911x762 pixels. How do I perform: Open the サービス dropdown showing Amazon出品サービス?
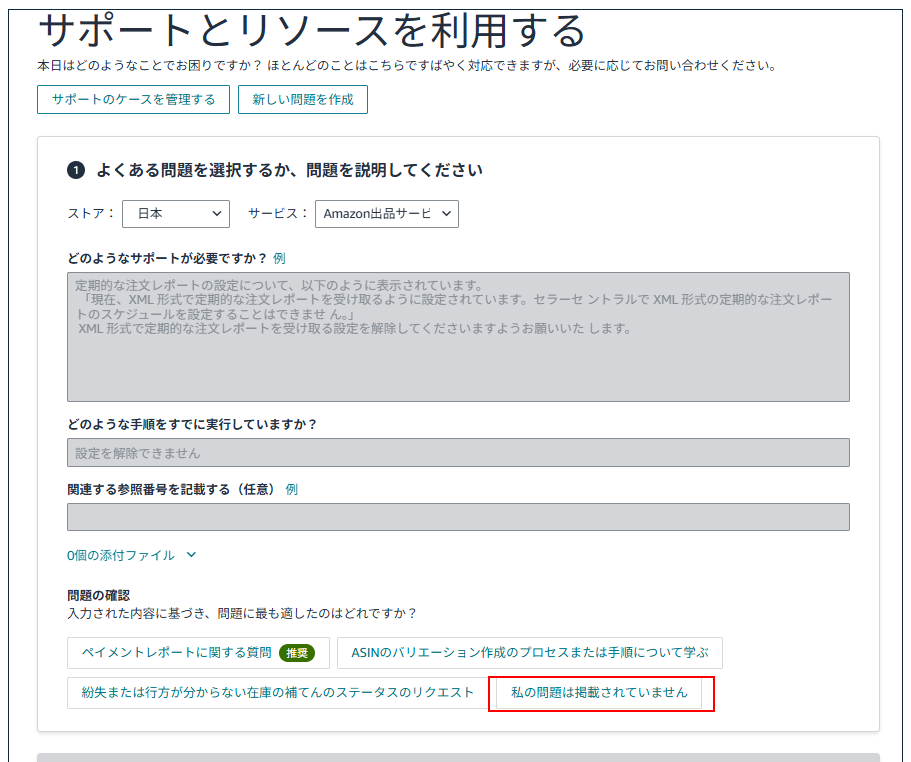tap(386, 214)
